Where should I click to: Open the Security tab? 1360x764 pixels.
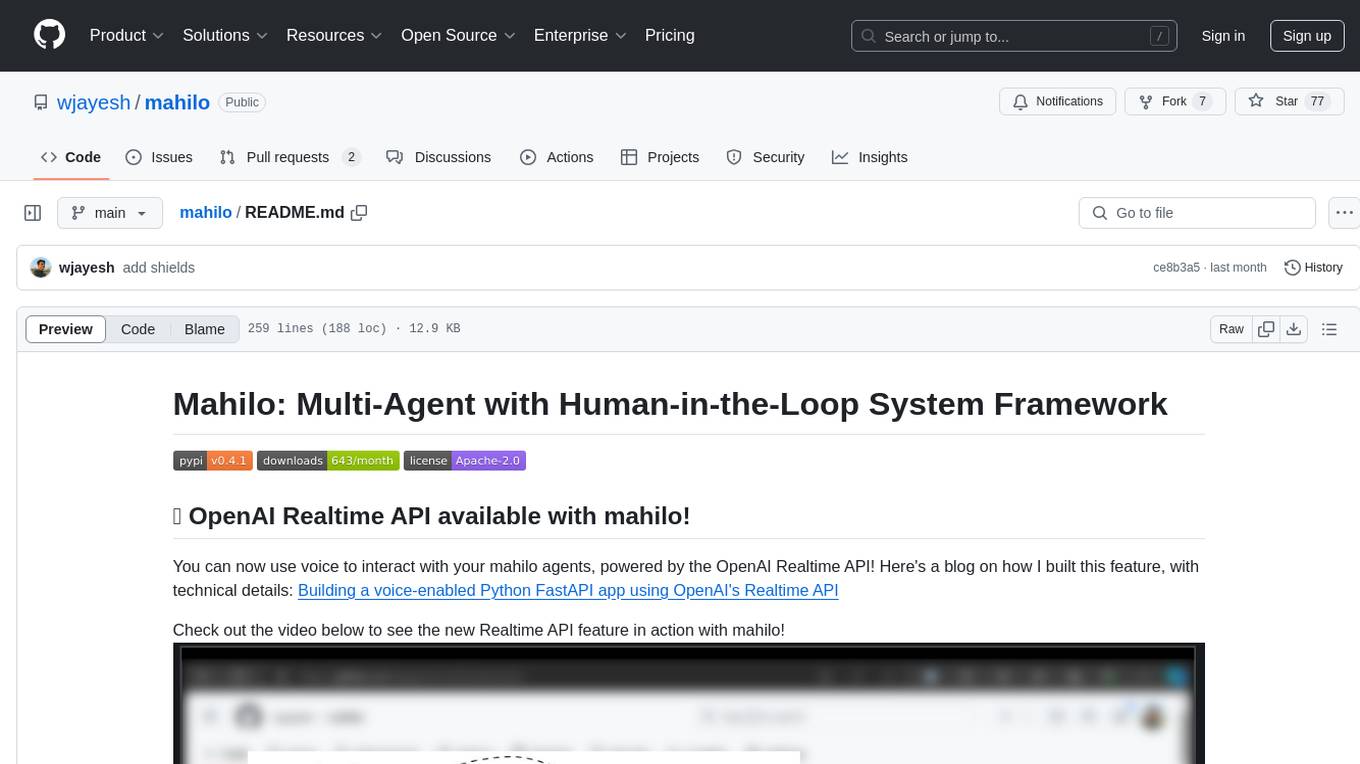click(x=765, y=157)
